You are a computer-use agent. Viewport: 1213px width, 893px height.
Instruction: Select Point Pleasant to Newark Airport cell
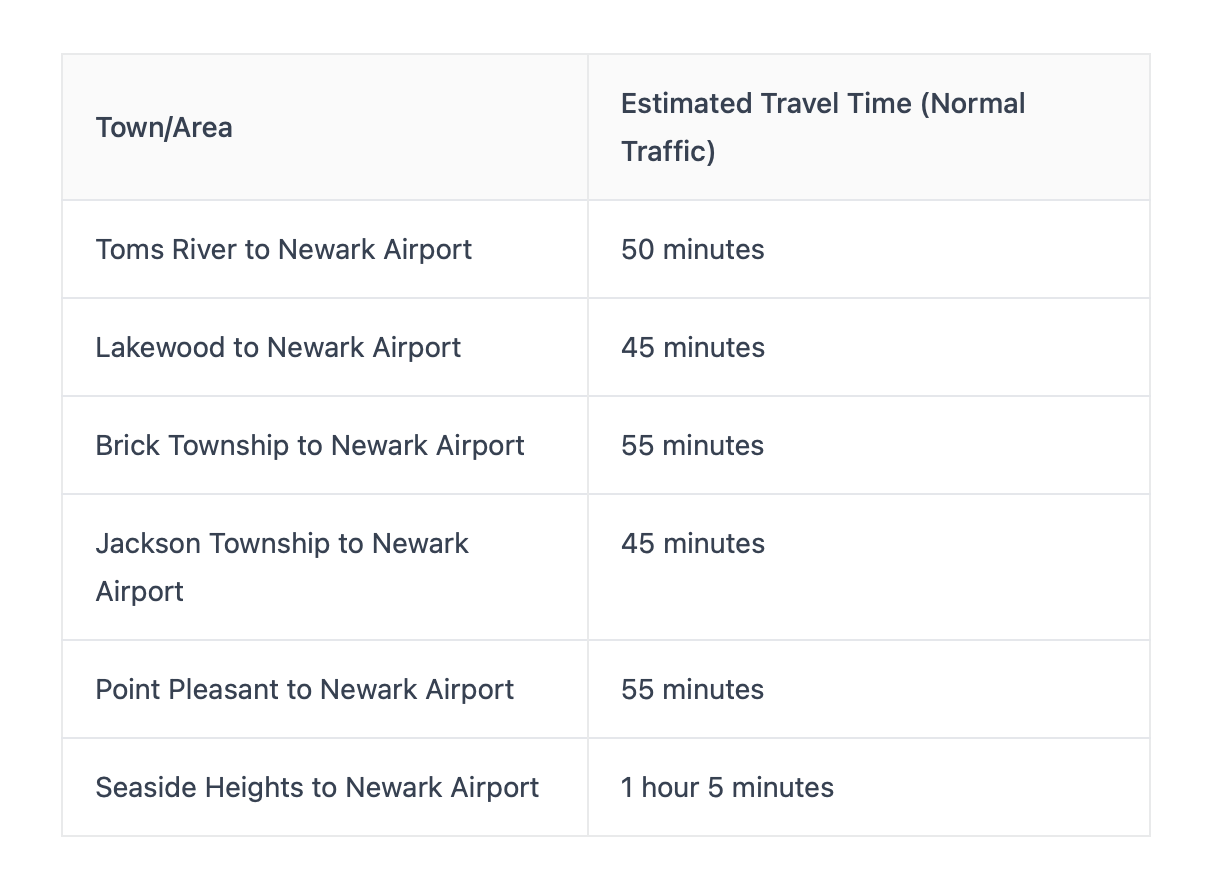tap(304, 689)
